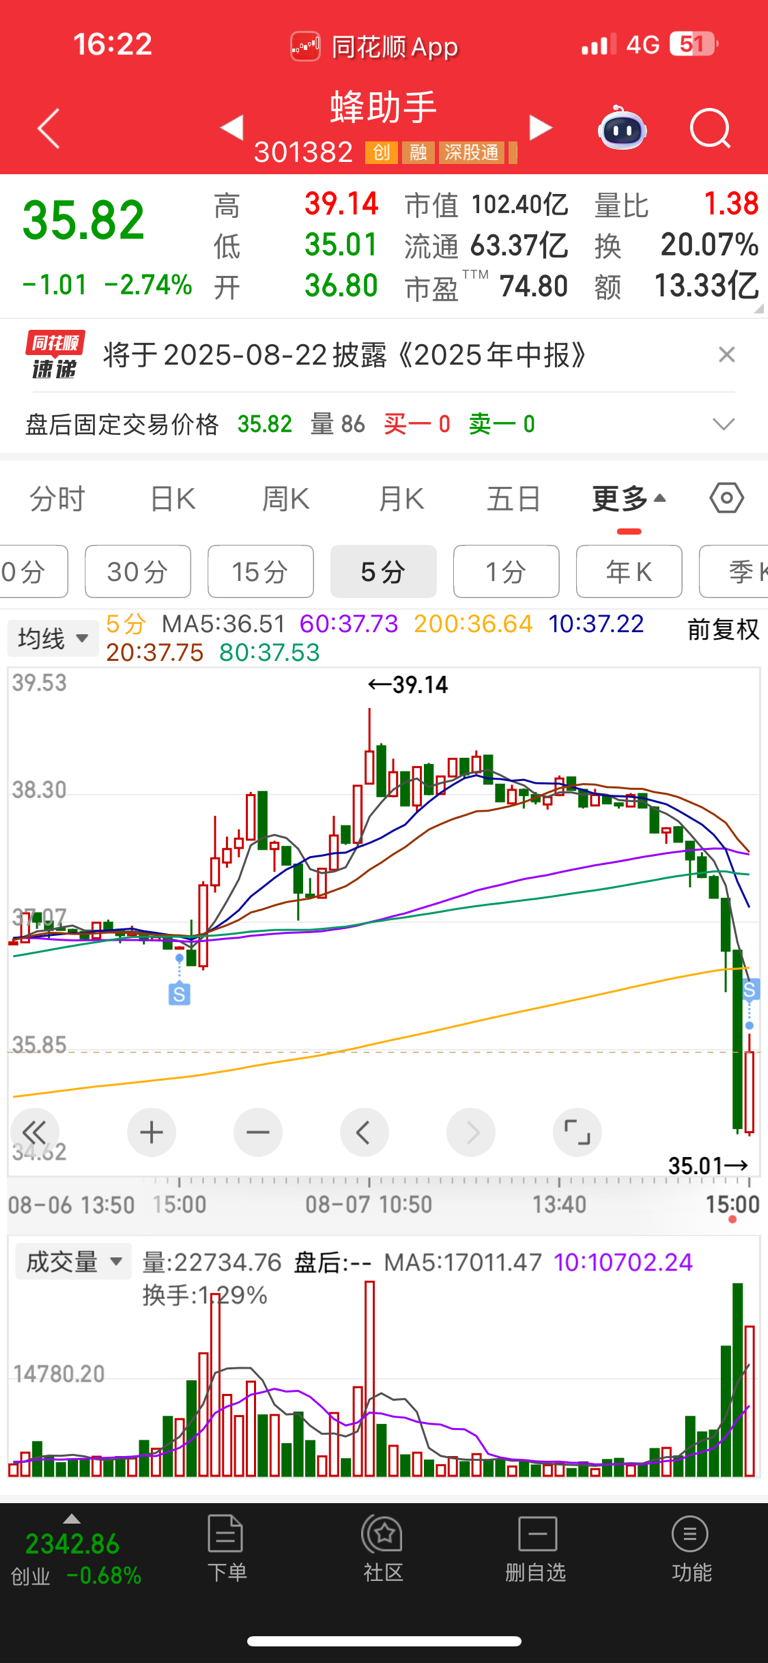Screen dimensions: 768x1663
Task: Open the 功能 functions icon
Action: (691, 1548)
